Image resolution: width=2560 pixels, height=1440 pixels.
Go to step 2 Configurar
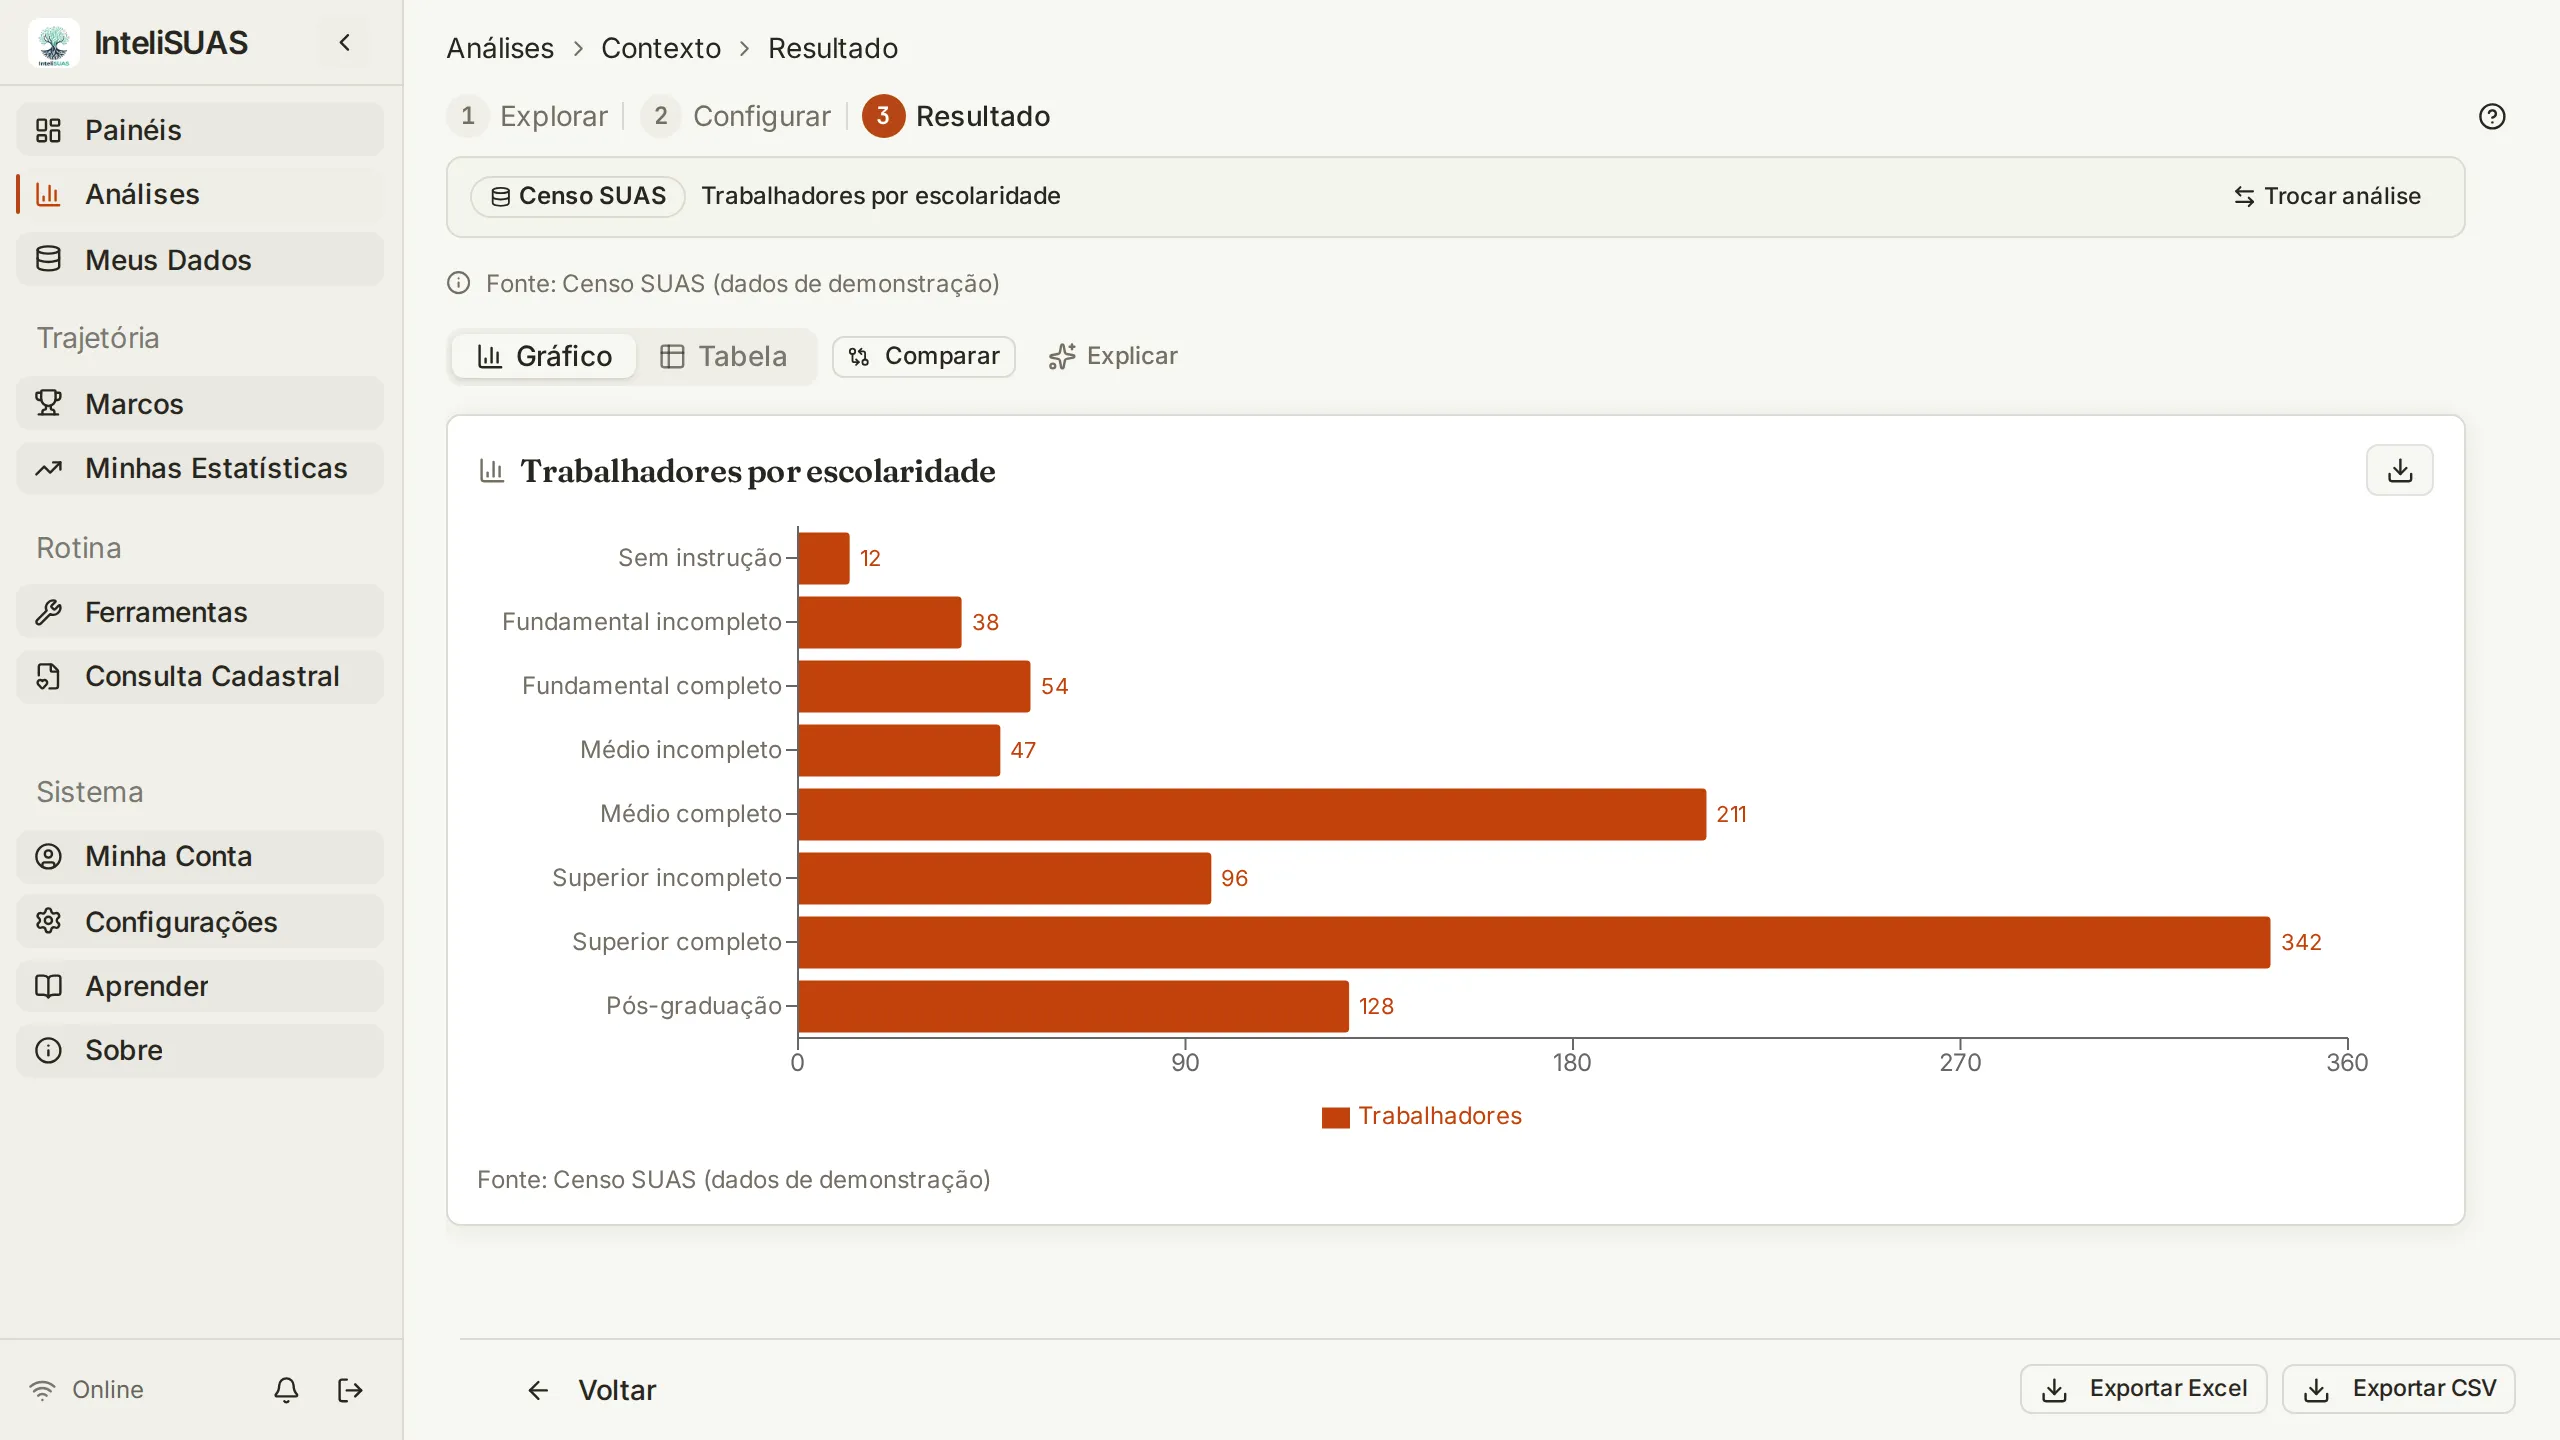click(736, 117)
